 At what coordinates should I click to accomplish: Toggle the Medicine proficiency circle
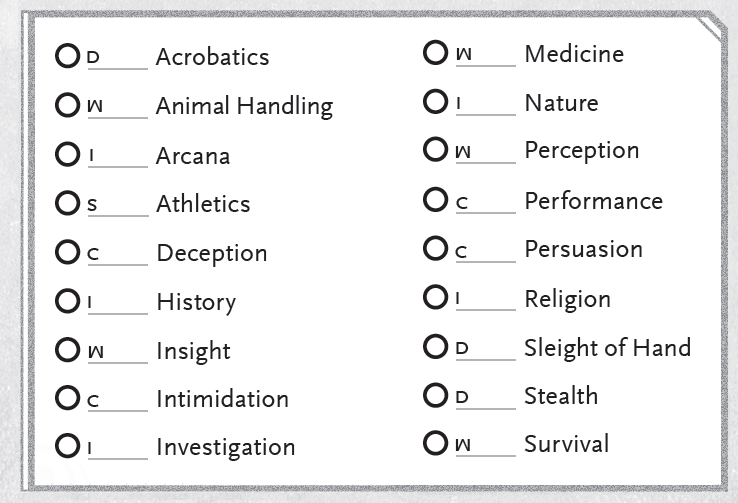tap(436, 53)
